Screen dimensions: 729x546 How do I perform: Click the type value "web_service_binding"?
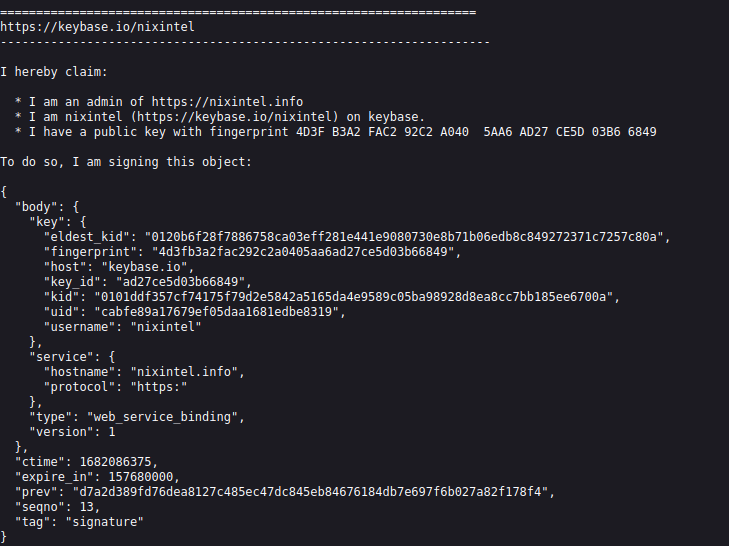[162, 417]
